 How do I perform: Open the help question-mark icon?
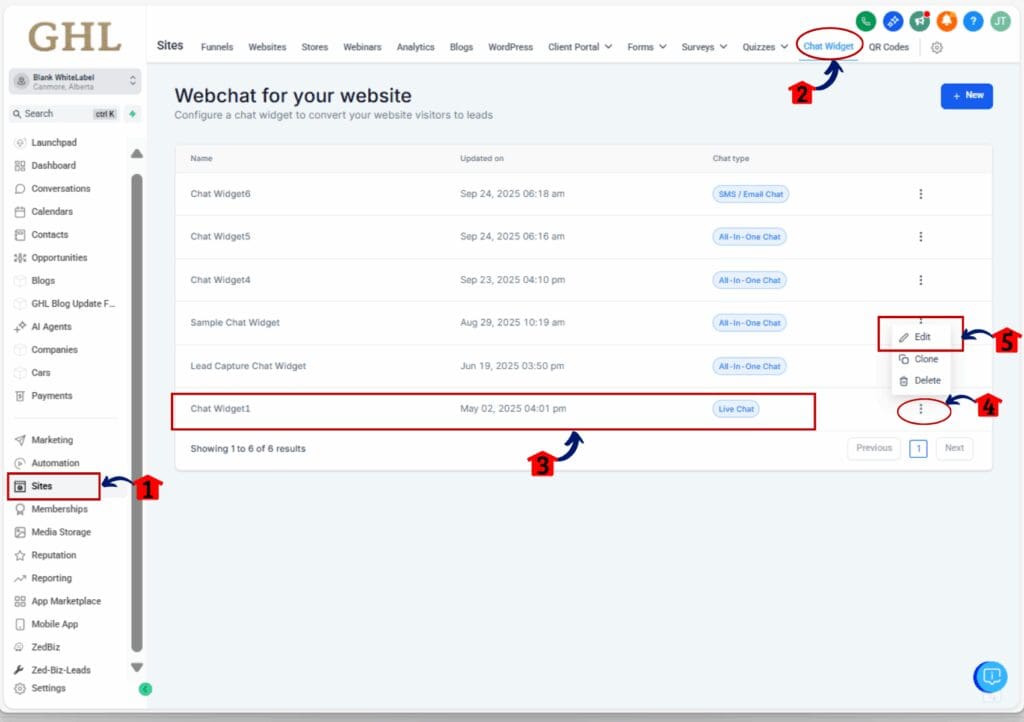(x=973, y=19)
